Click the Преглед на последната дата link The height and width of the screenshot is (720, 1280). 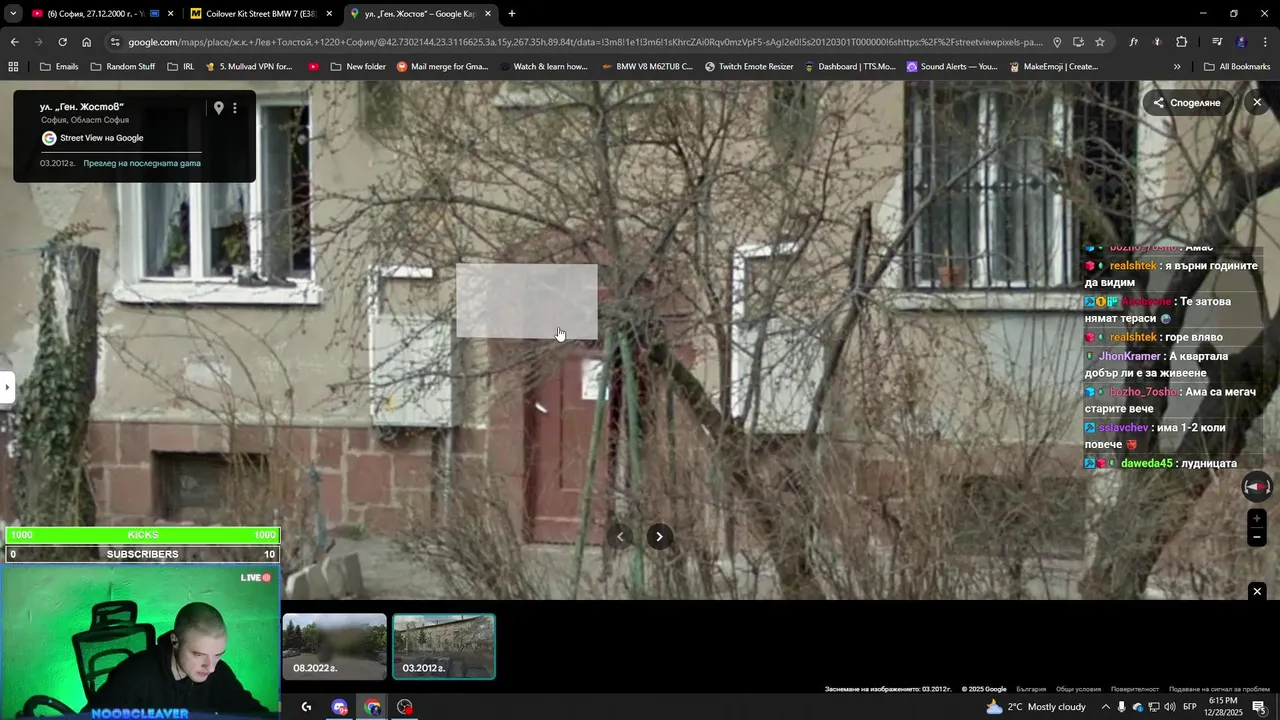click(142, 163)
